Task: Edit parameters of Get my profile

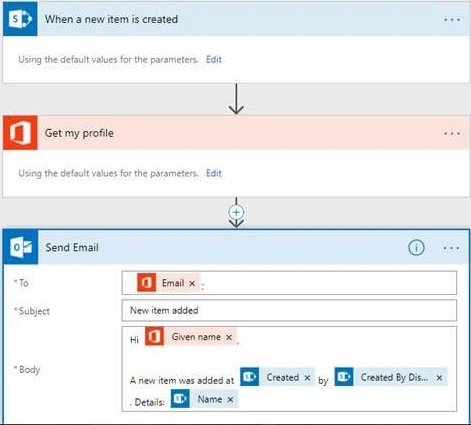Action: pyautogui.click(x=214, y=173)
